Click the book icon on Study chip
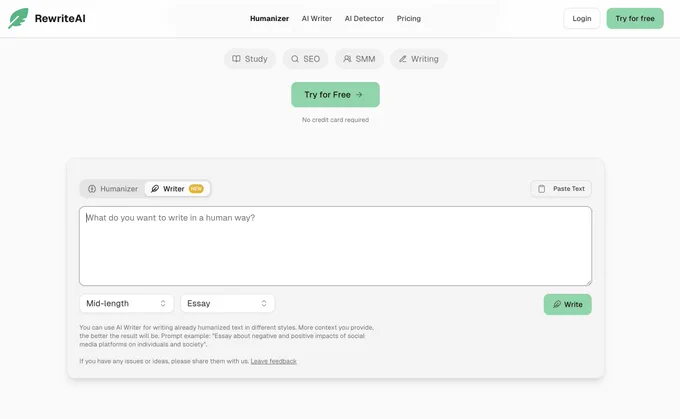 pos(236,59)
